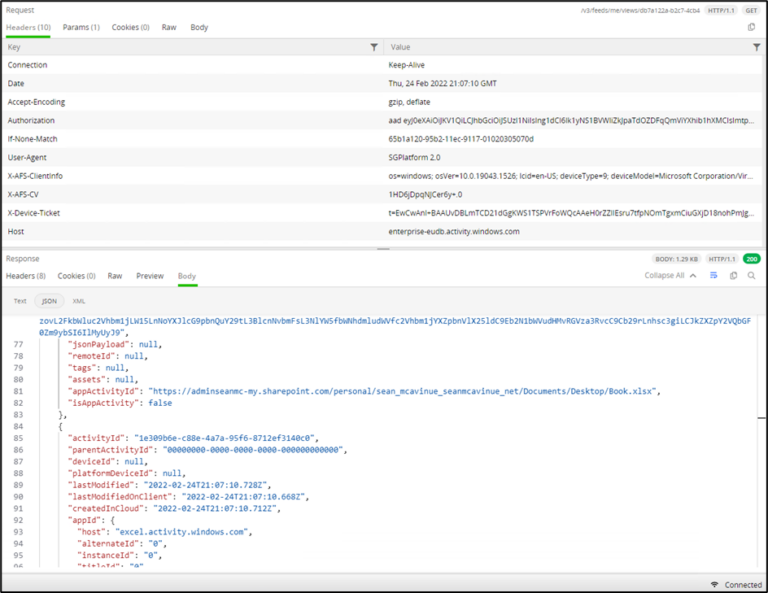Select the response Body tab
Screen dimensions: 768x593
click(x=187, y=276)
